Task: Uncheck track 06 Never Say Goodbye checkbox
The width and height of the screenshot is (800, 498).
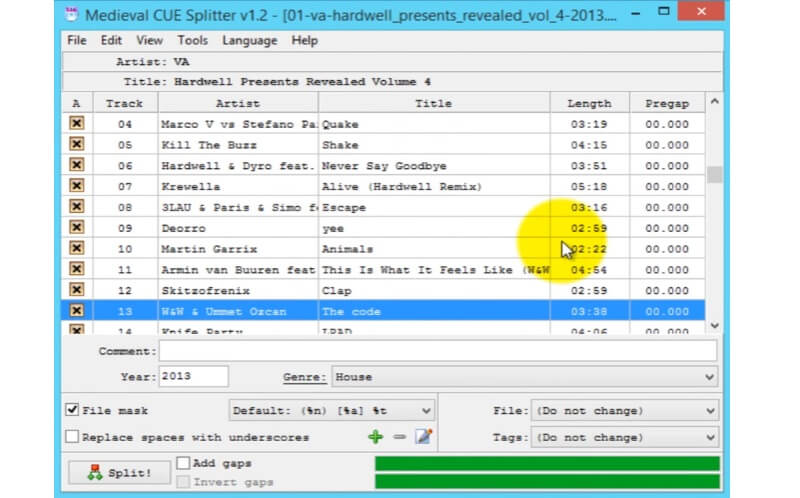Action: (77, 165)
